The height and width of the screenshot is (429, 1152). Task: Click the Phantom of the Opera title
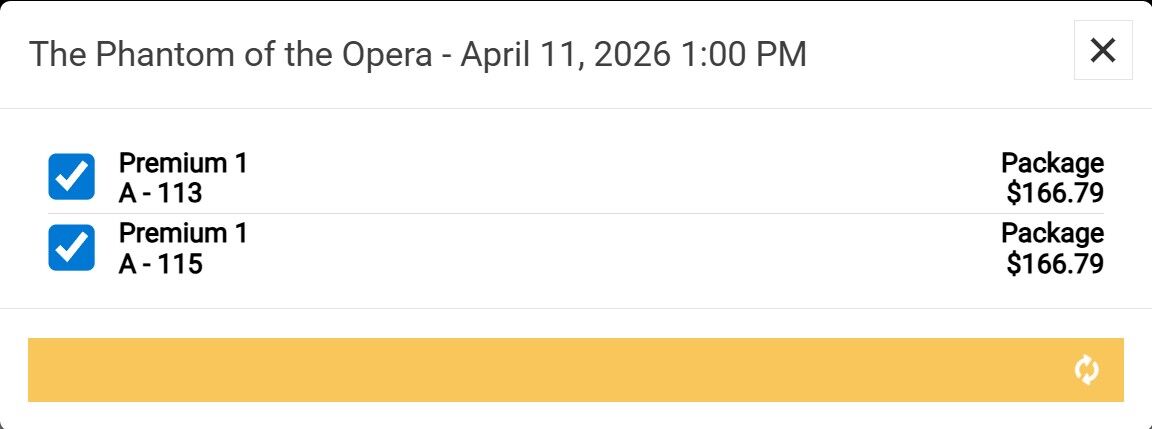pyautogui.click(x=232, y=54)
